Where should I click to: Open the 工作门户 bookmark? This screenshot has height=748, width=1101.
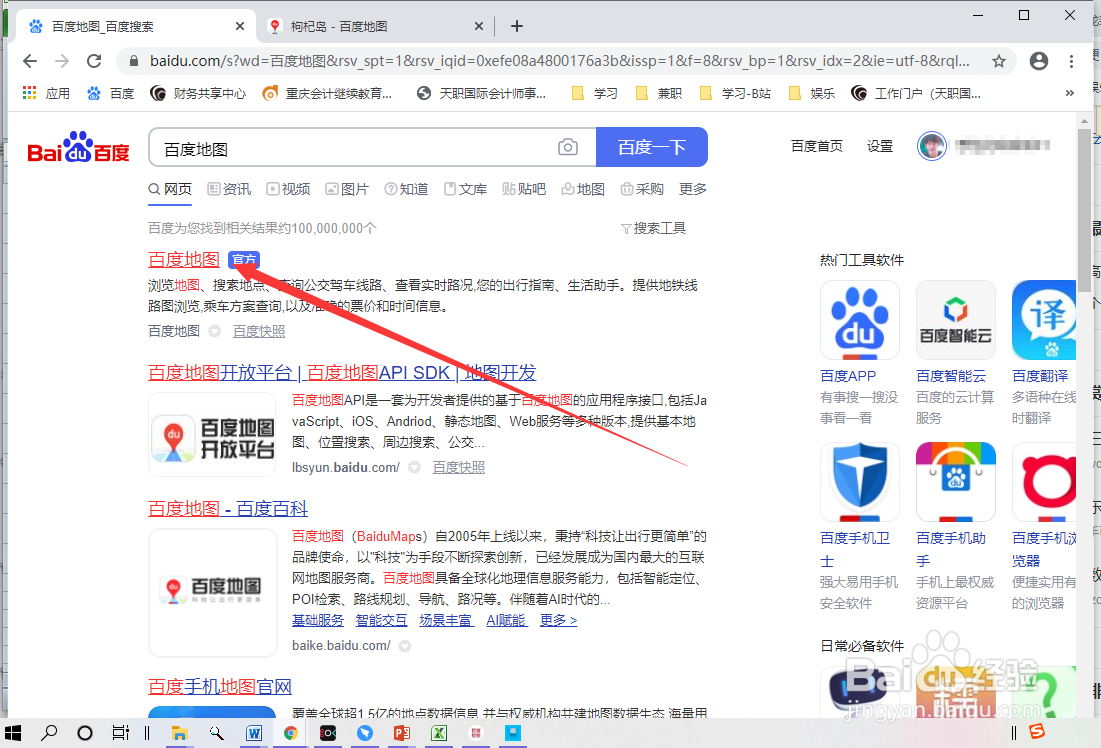[x=916, y=93]
